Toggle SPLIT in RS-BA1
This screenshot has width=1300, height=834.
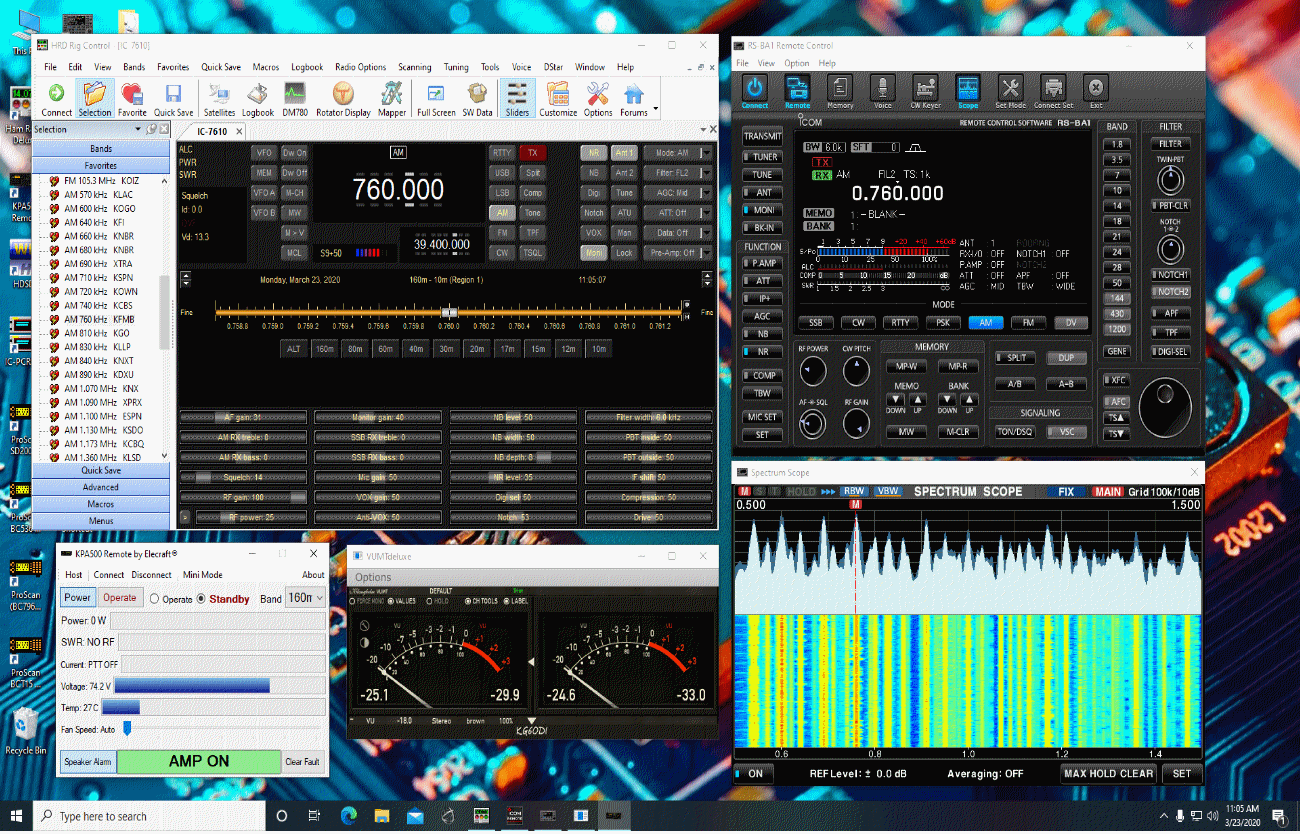pyautogui.click(x=1013, y=357)
